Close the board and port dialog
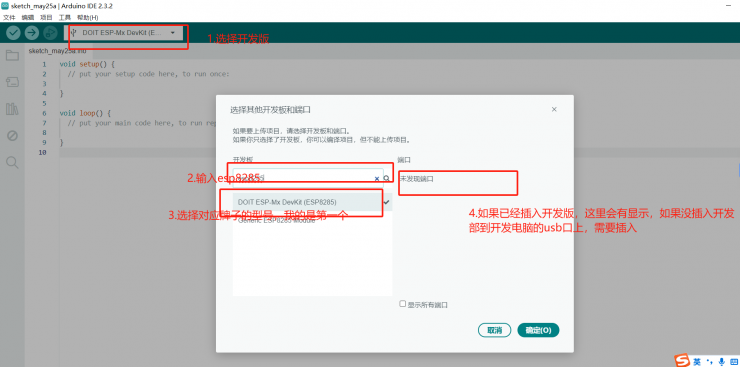The width and height of the screenshot is (740, 367). pyautogui.click(x=554, y=109)
